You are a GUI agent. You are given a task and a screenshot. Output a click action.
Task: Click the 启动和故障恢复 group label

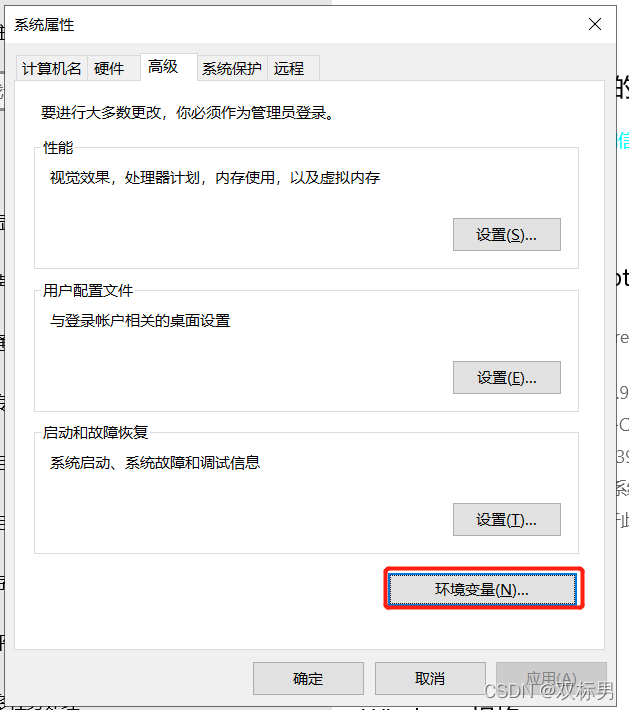(x=95, y=432)
